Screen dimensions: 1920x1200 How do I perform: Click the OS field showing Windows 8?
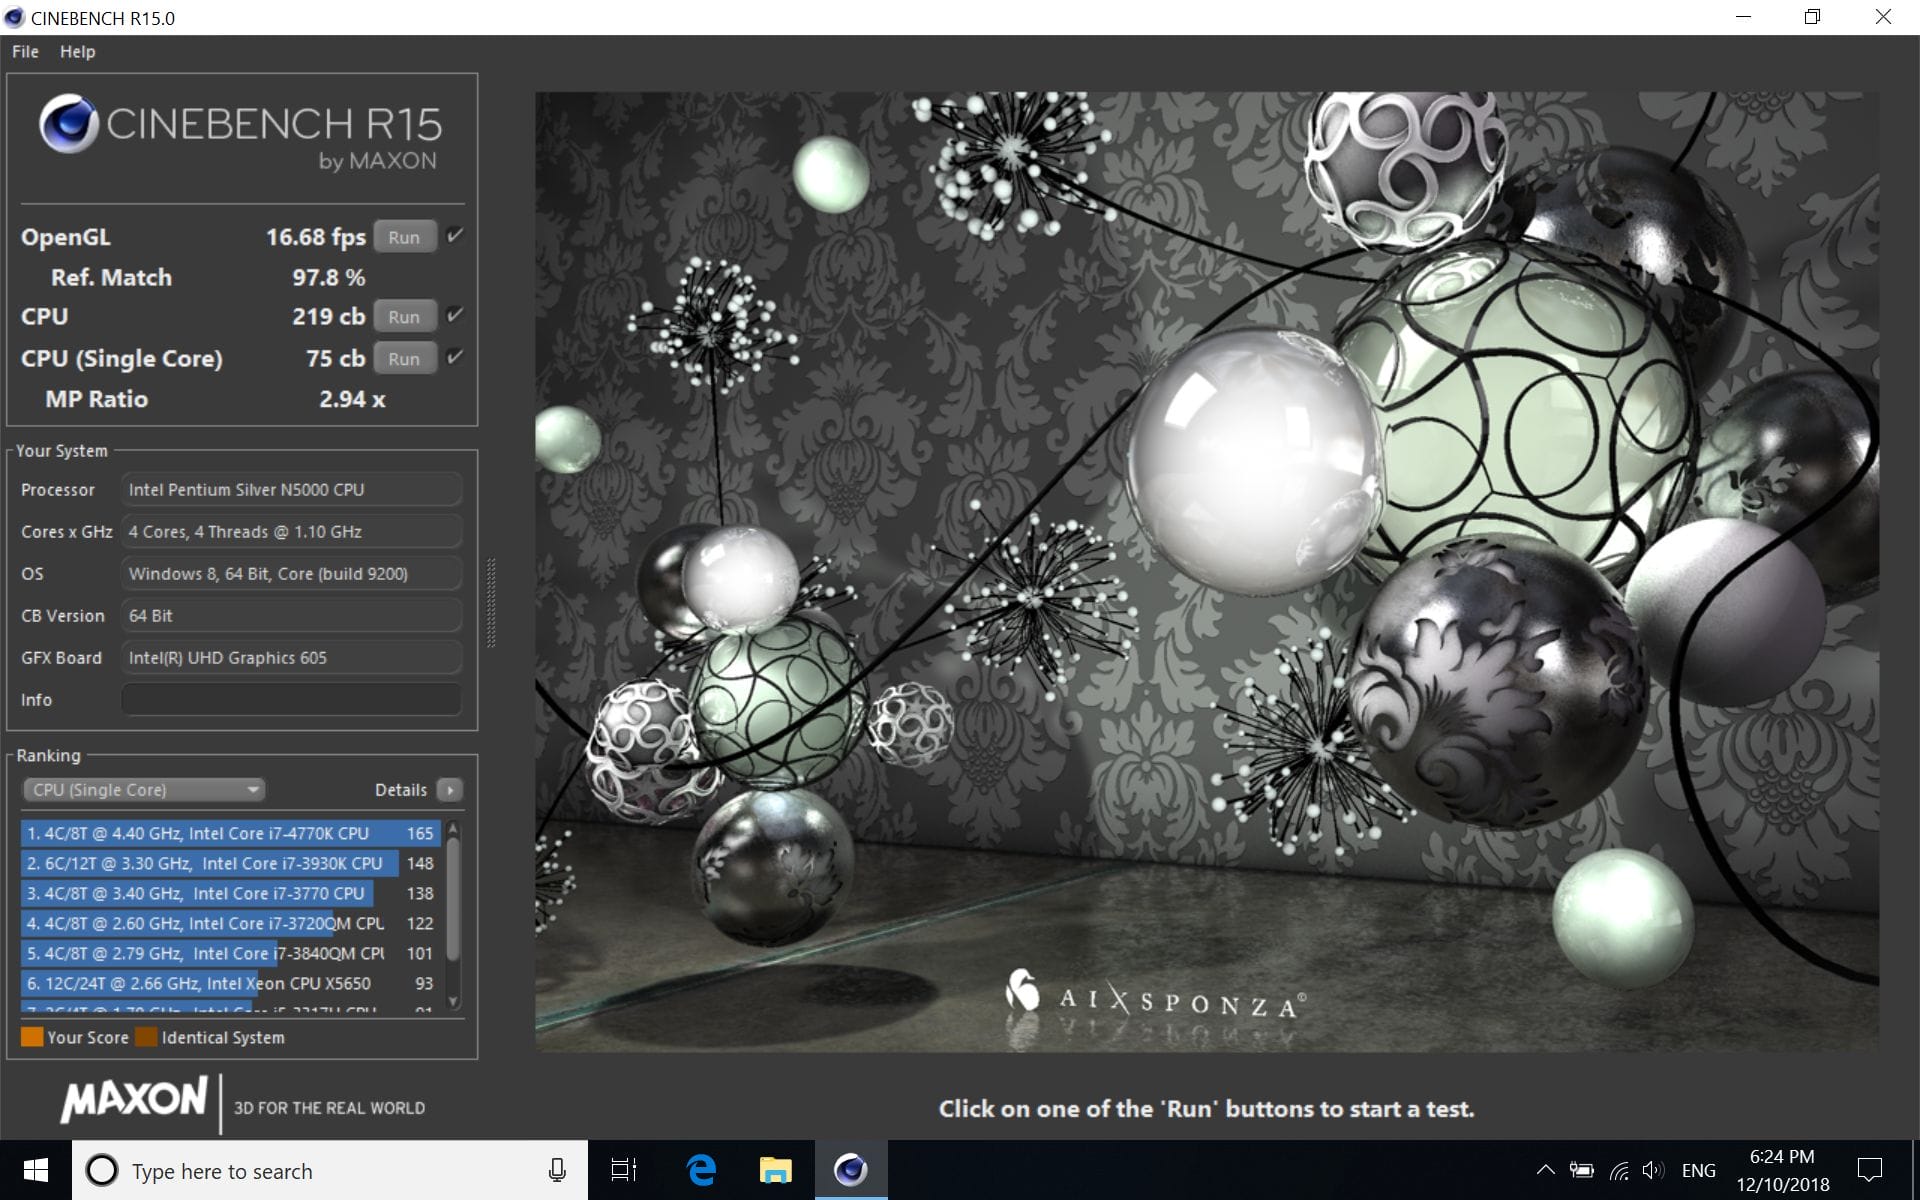point(291,573)
